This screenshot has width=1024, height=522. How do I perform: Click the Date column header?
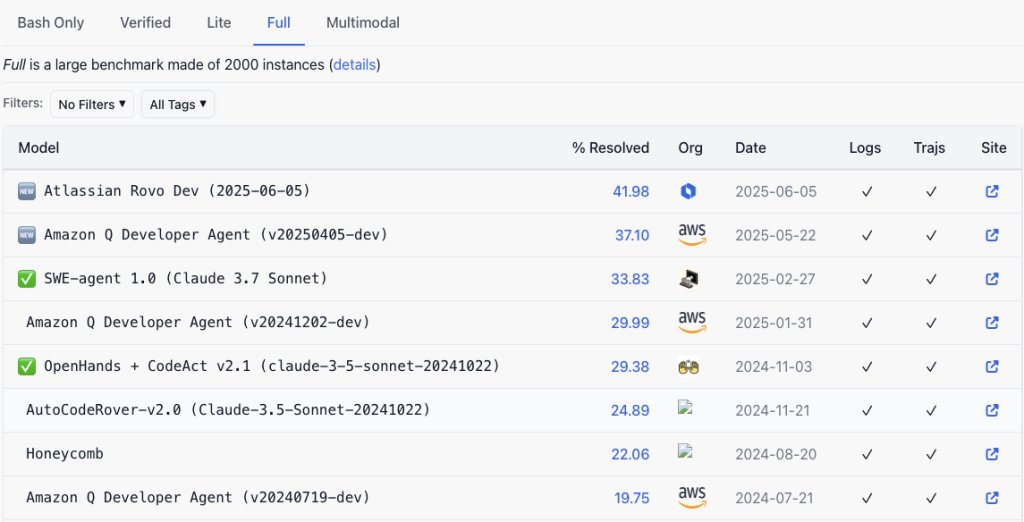click(750, 148)
